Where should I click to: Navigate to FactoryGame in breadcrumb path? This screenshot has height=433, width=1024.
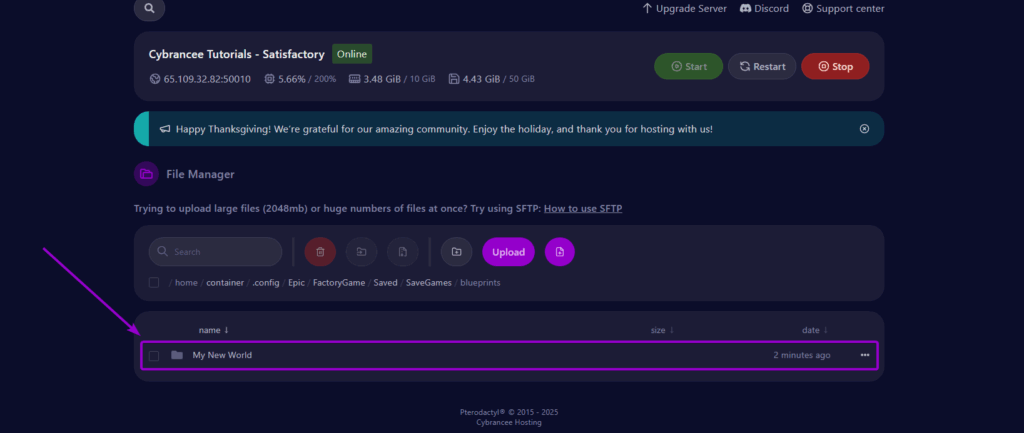pos(339,283)
